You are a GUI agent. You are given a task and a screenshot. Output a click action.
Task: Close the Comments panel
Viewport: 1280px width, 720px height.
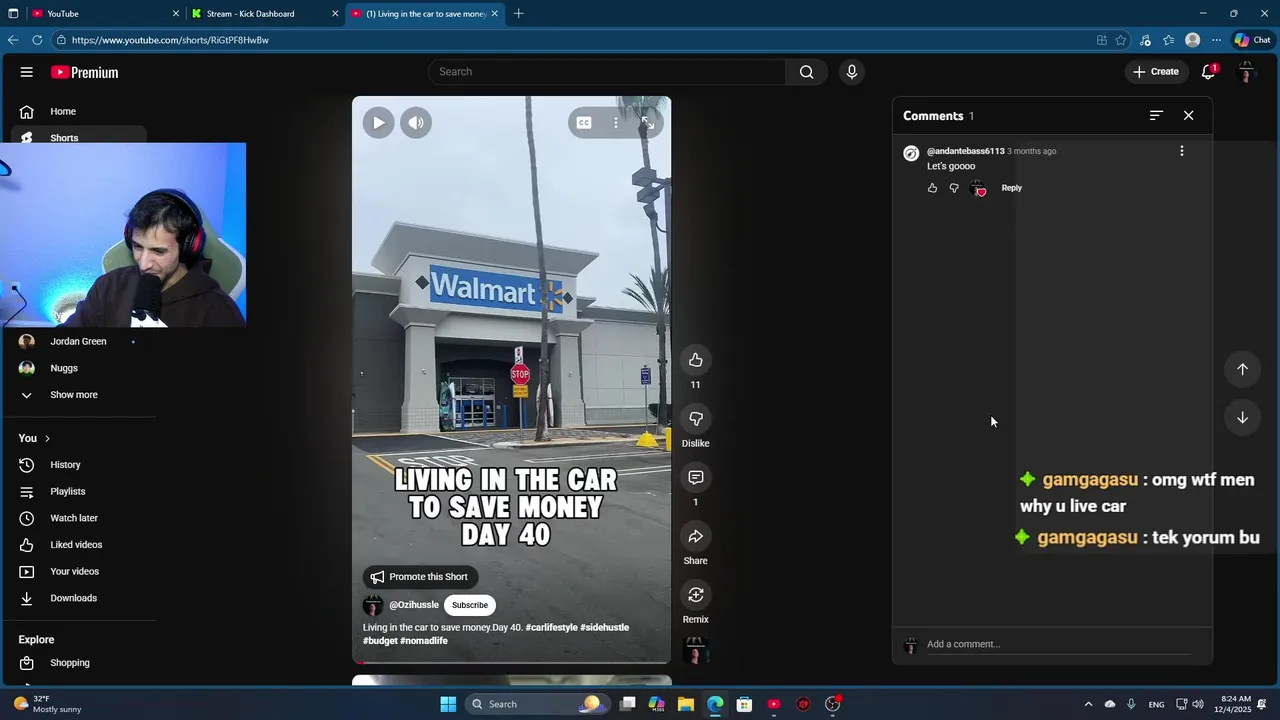point(1188,116)
